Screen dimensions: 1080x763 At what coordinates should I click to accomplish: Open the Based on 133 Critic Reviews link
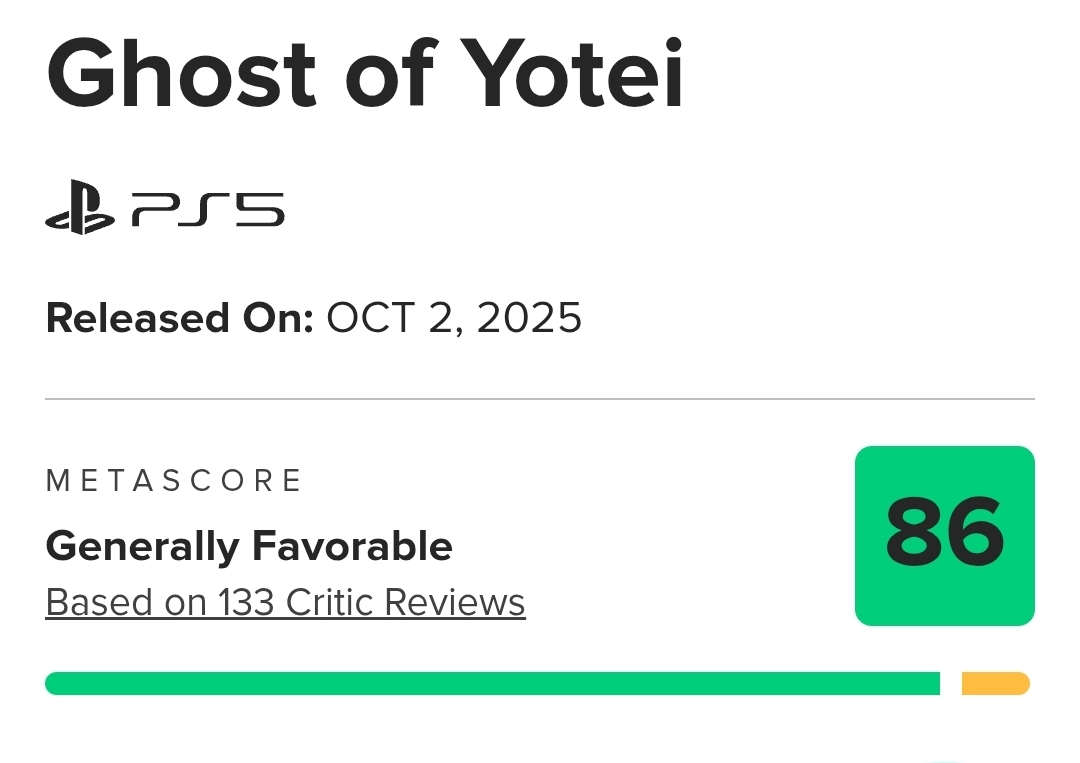[285, 602]
